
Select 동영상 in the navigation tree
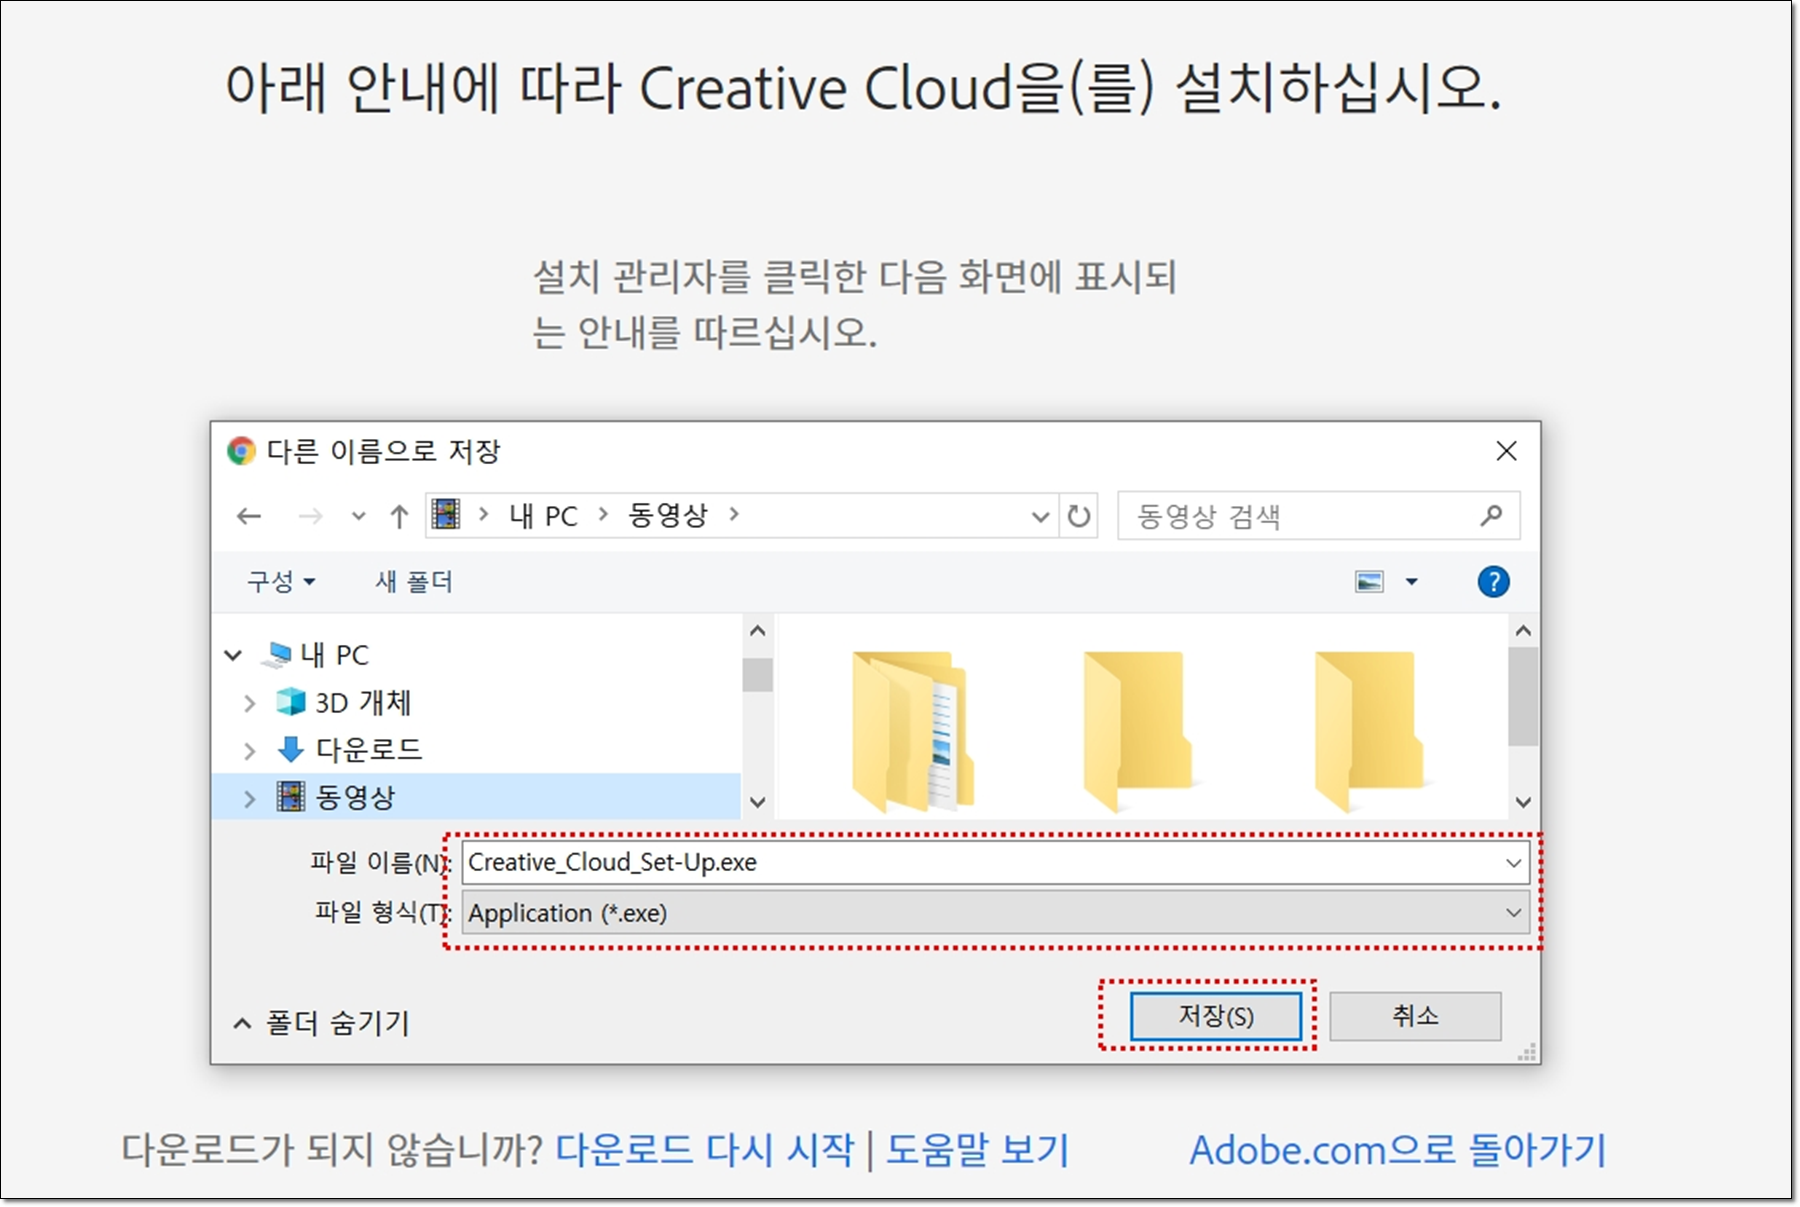[356, 797]
